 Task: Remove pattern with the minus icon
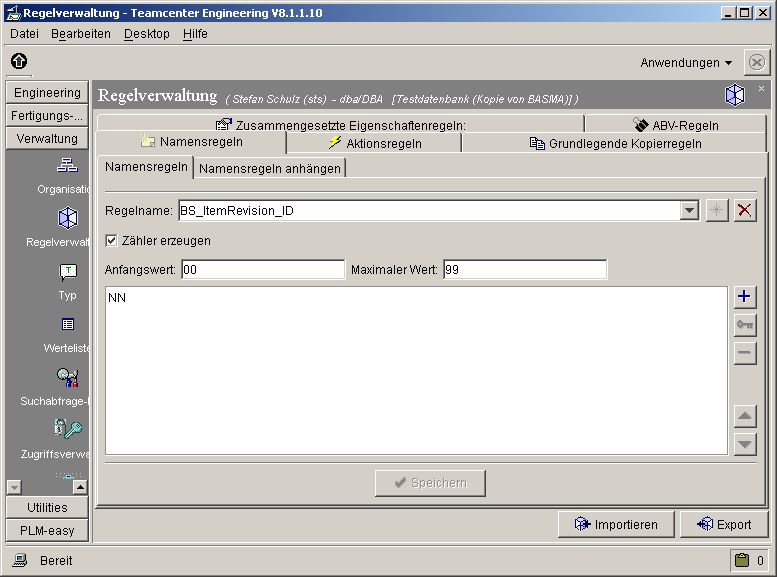pyautogui.click(x=744, y=353)
